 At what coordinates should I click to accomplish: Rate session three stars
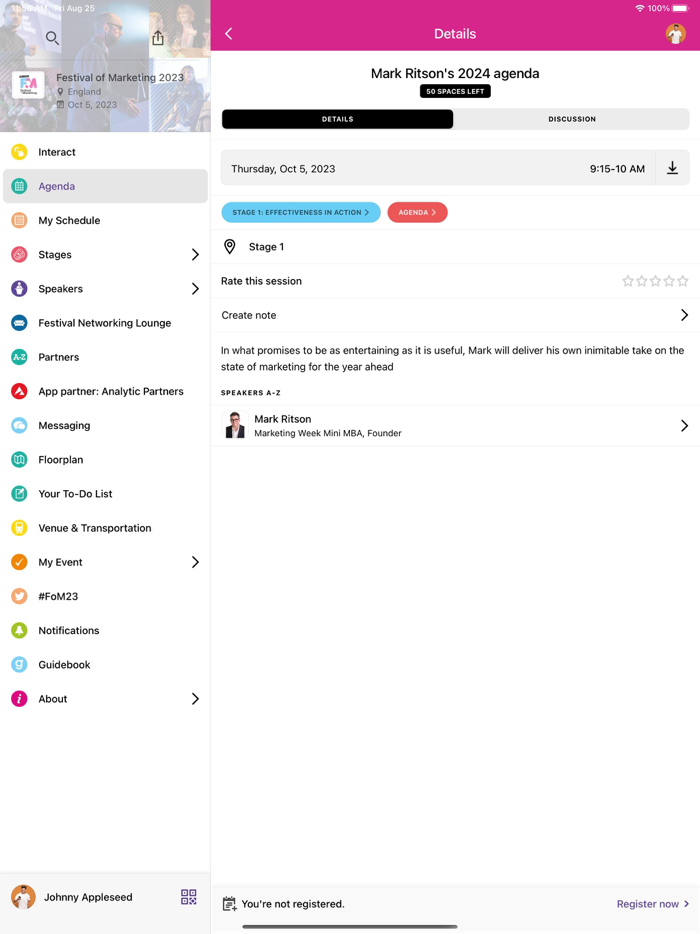[x=655, y=281]
